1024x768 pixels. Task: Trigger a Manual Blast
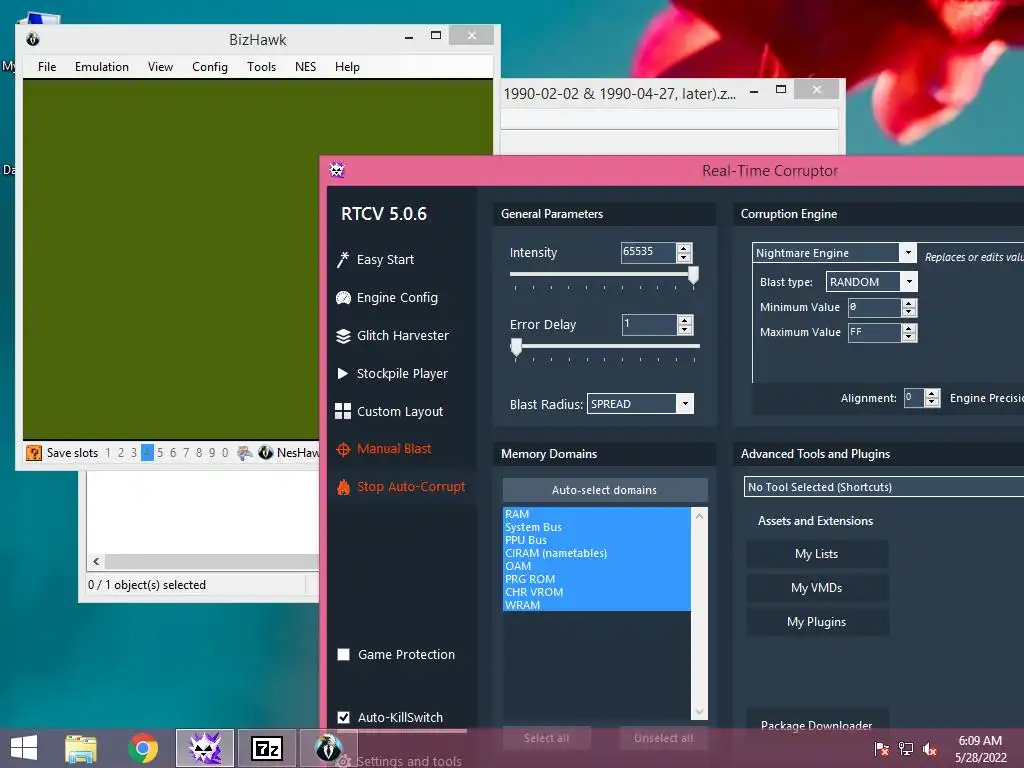[x=383, y=449]
